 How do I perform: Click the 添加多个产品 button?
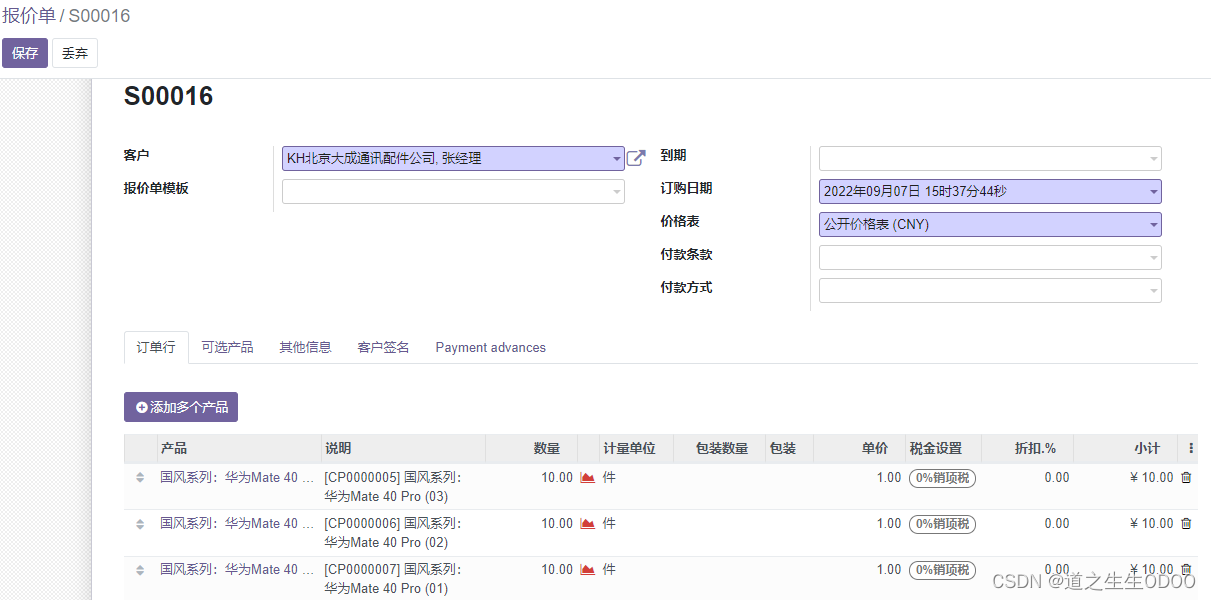click(180, 407)
